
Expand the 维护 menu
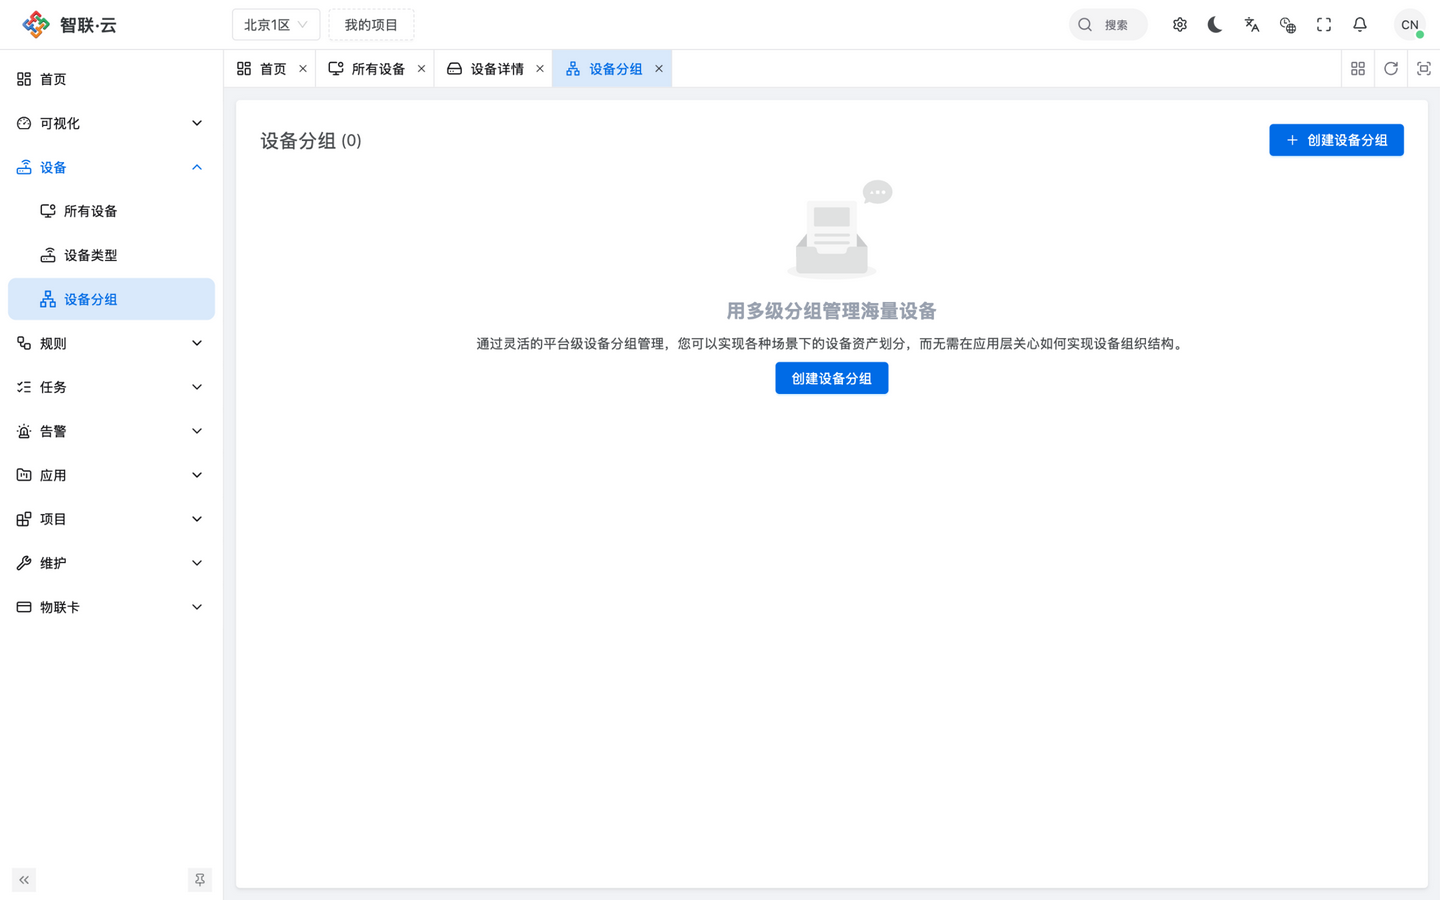pos(111,563)
